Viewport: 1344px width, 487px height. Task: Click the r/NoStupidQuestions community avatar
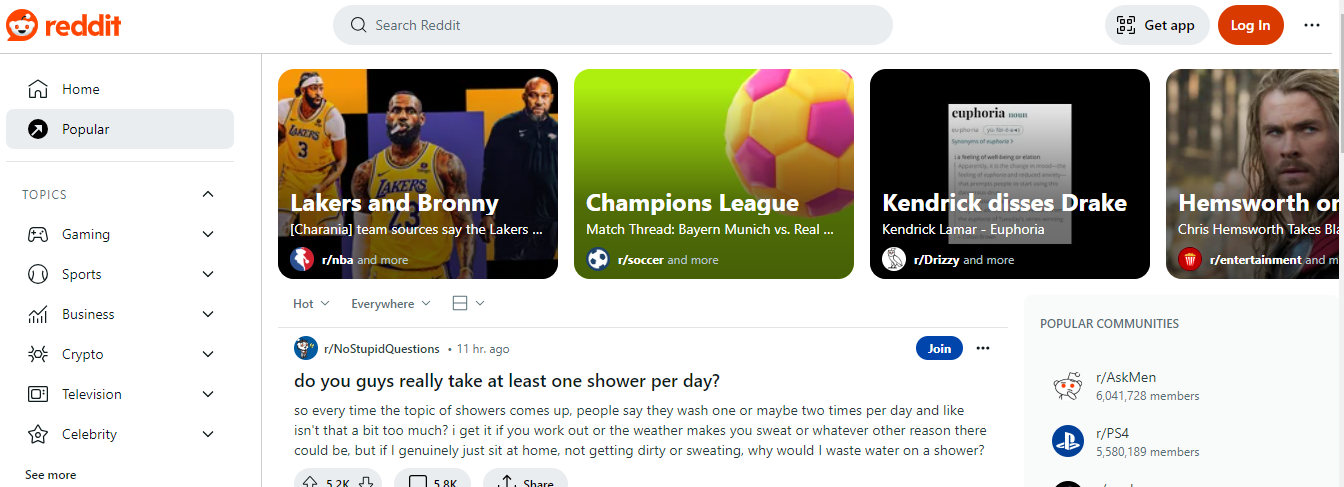306,349
